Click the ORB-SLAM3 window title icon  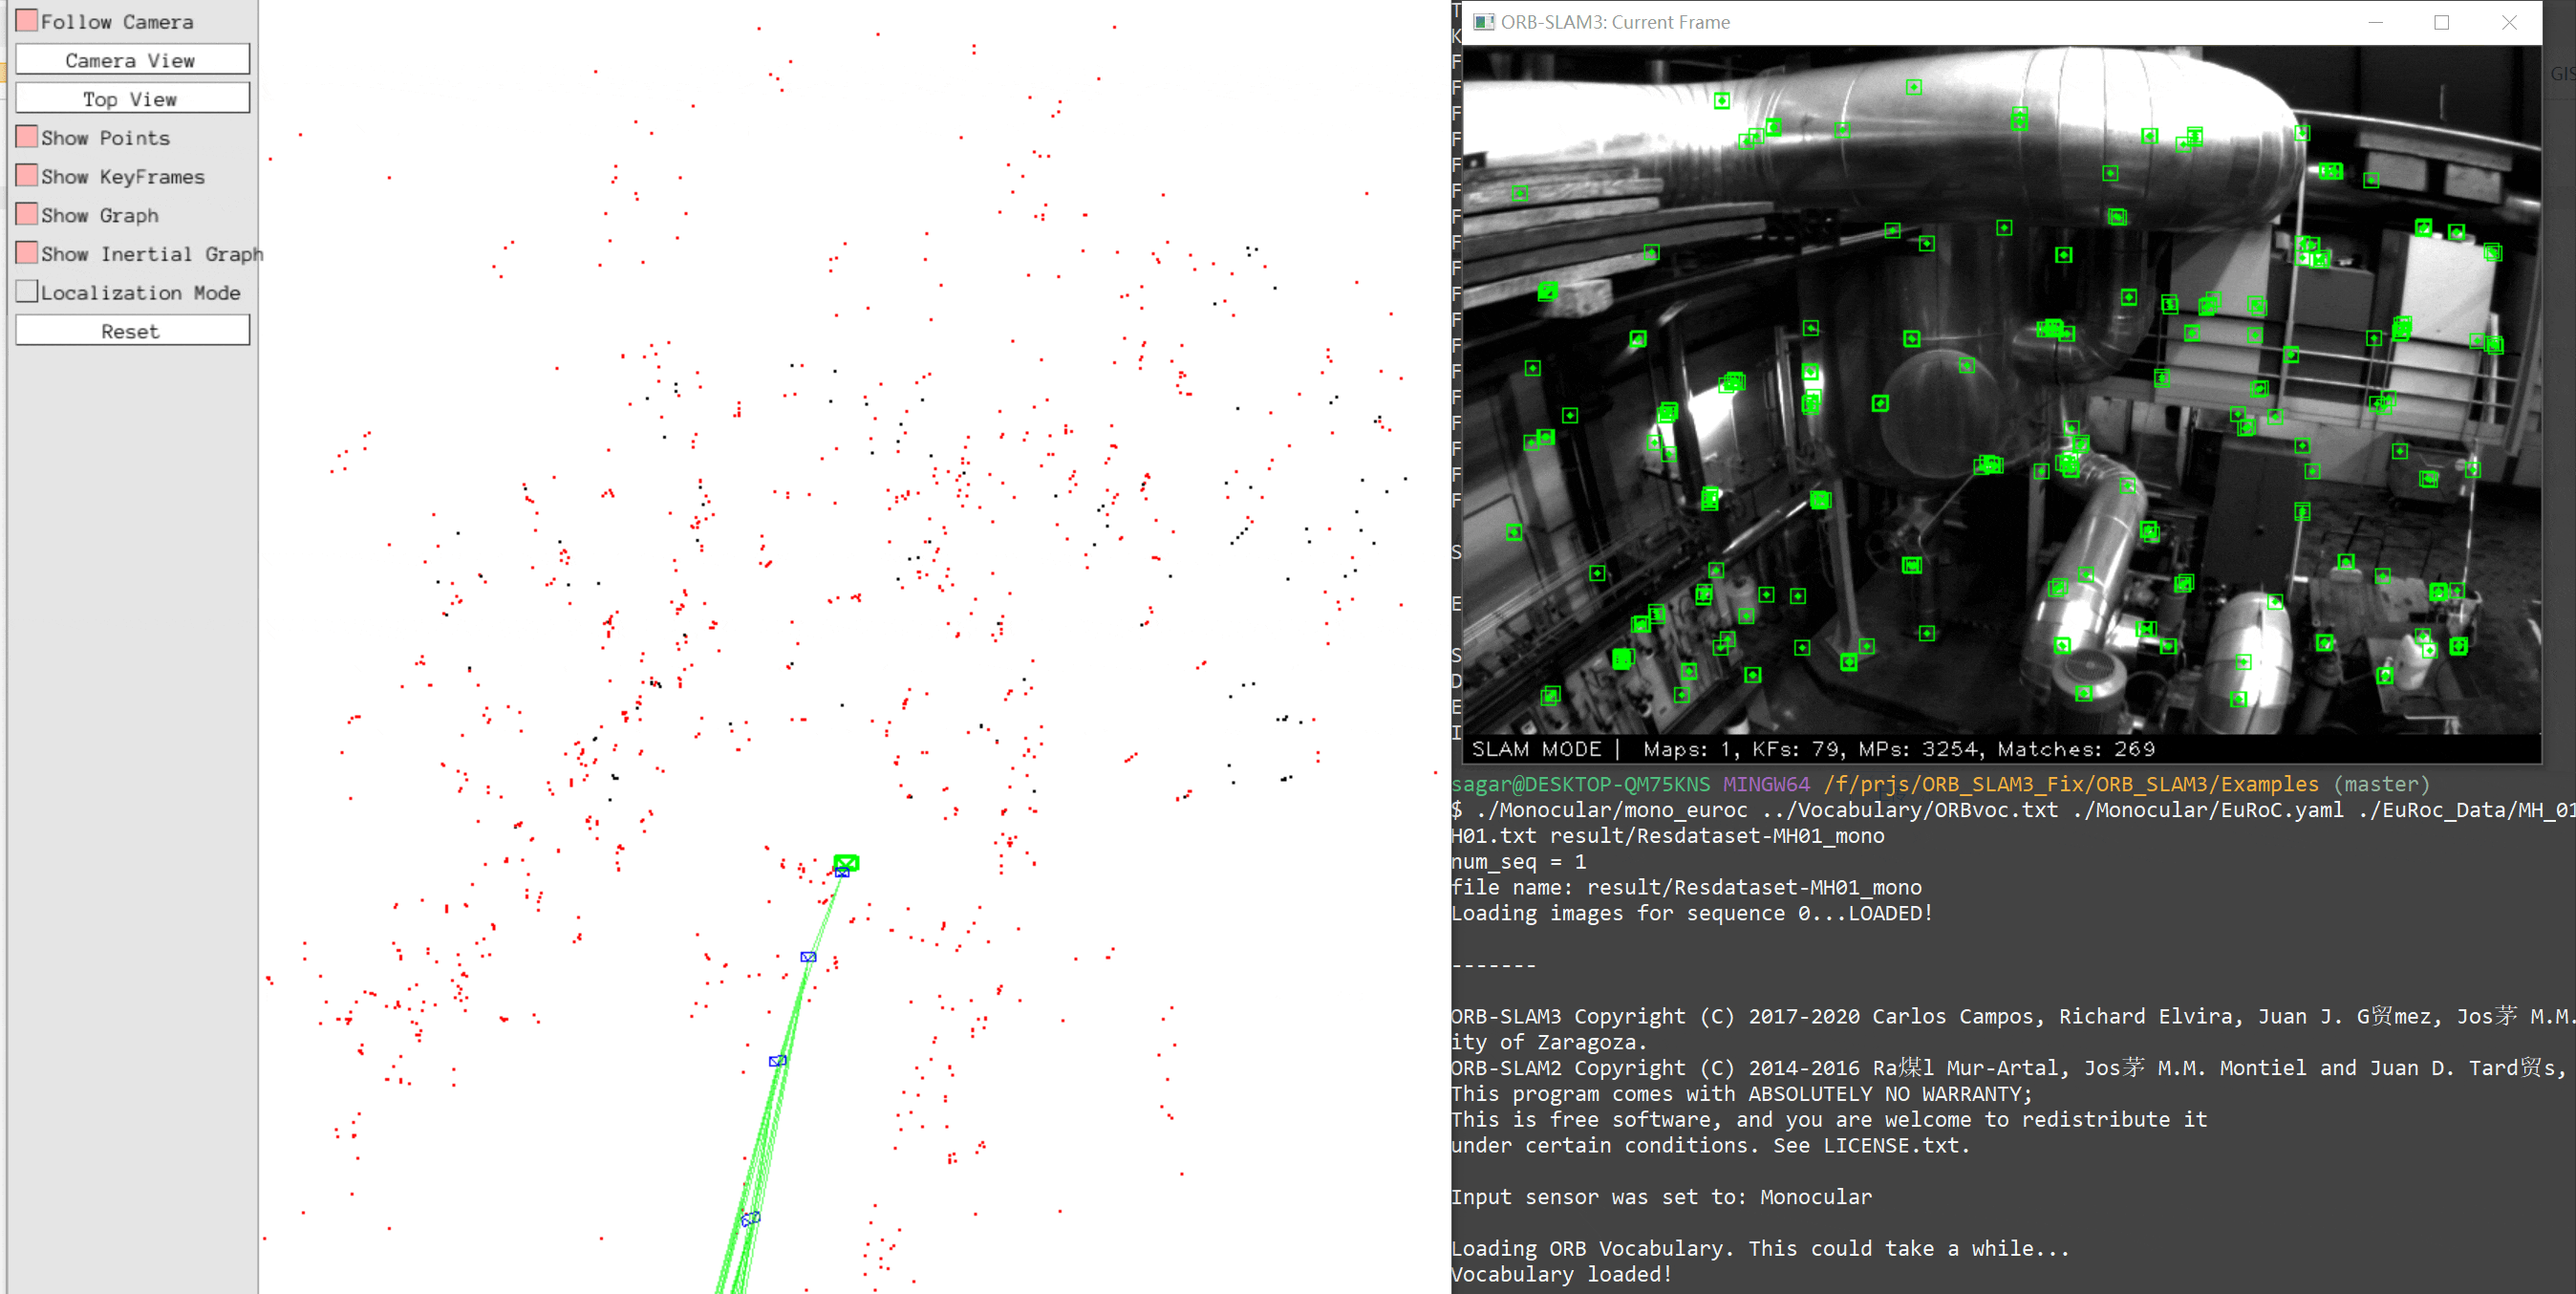tap(1484, 22)
